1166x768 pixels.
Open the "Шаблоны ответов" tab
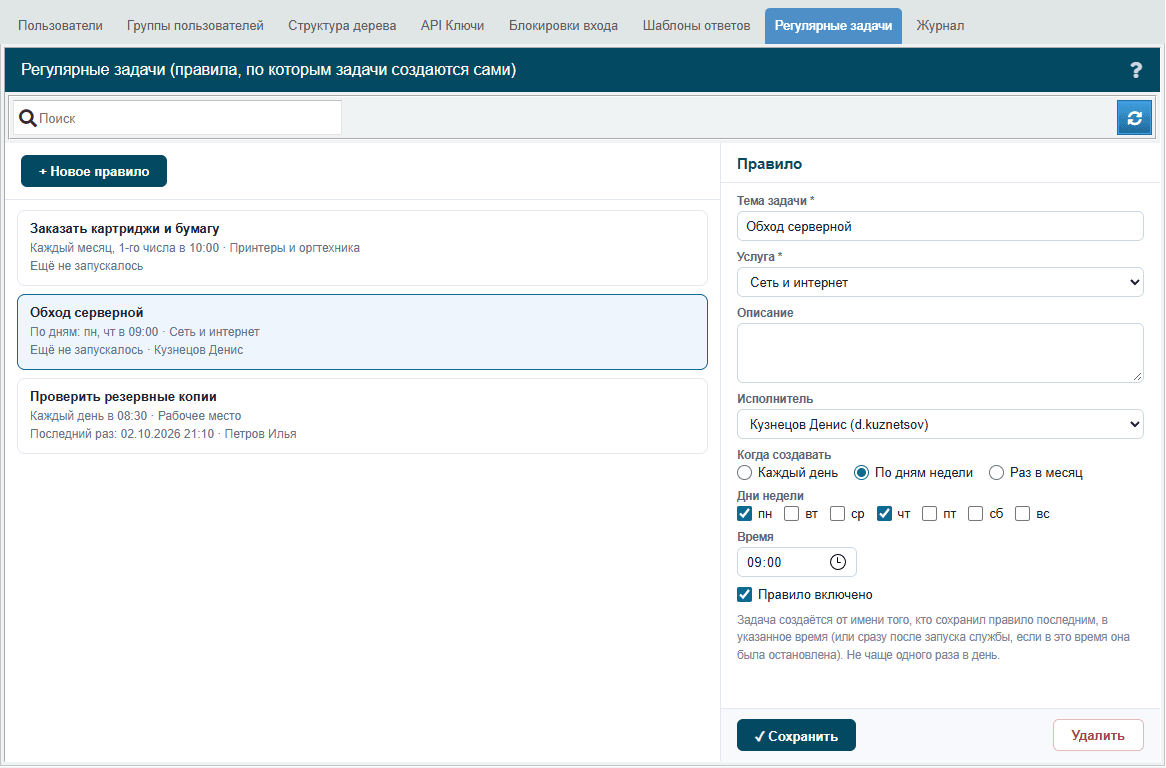(x=697, y=26)
